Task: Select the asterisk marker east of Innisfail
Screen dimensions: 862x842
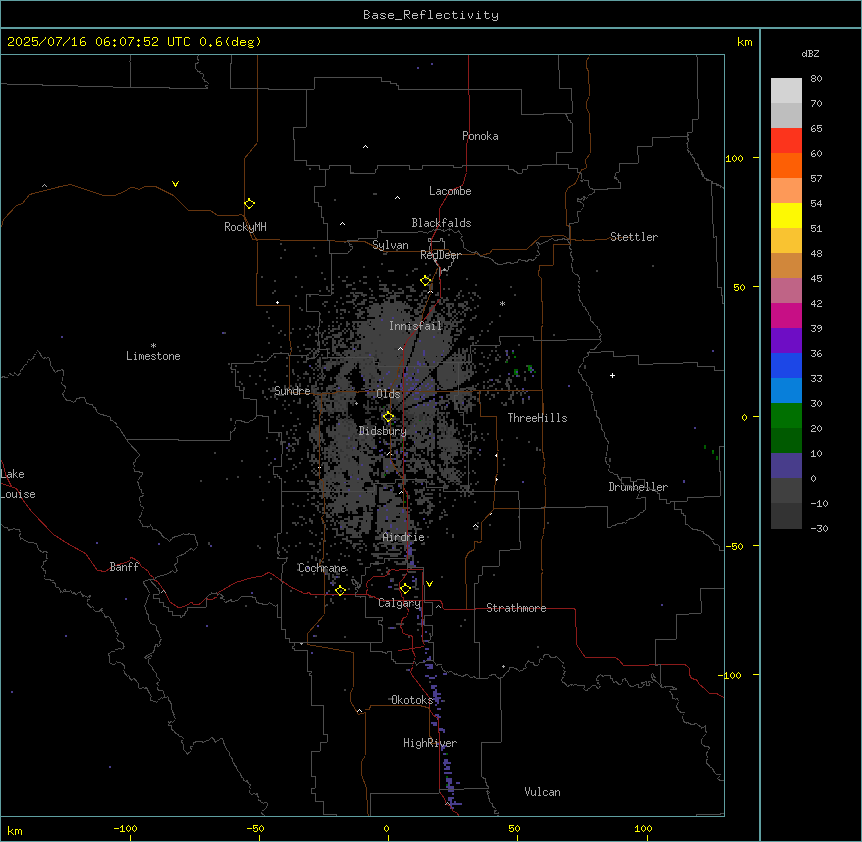Action: pyautogui.click(x=502, y=303)
